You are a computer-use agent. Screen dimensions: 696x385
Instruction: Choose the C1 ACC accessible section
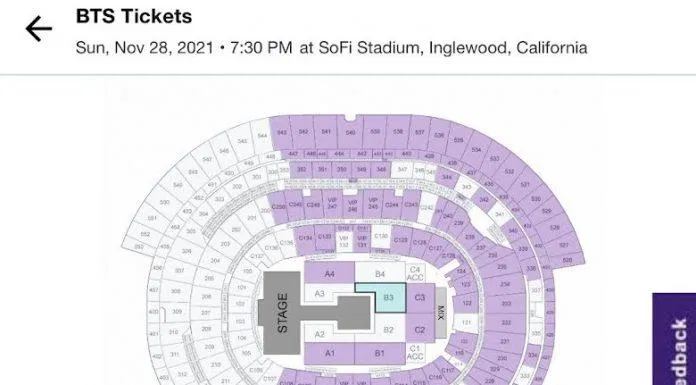415,352
